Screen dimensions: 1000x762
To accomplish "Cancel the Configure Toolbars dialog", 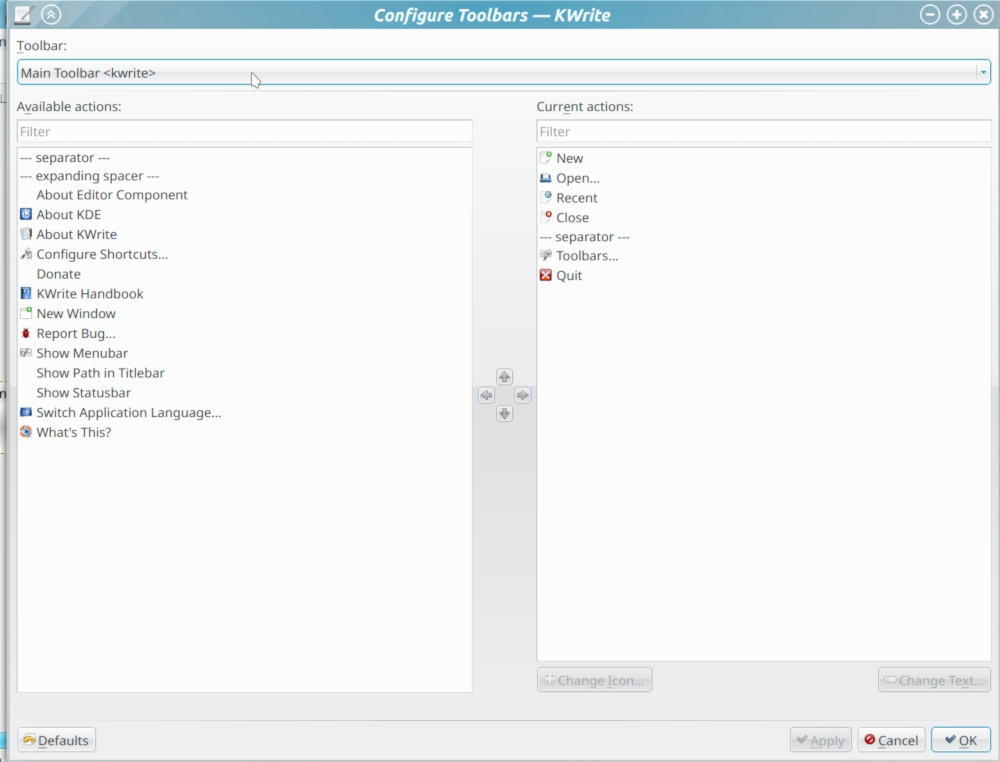I will tap(890, 741).
